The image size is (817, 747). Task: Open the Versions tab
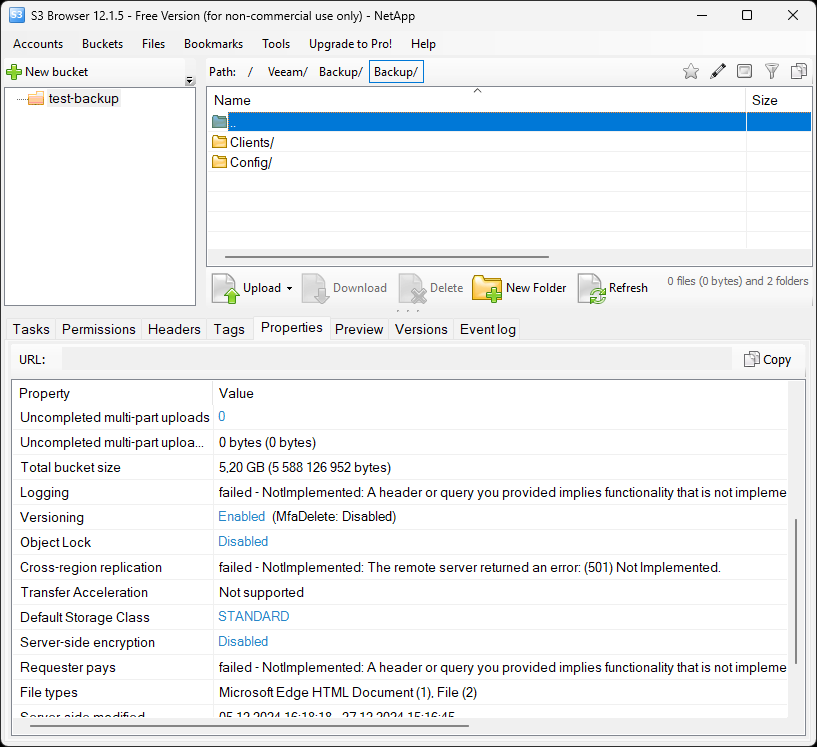click(421, 329)
